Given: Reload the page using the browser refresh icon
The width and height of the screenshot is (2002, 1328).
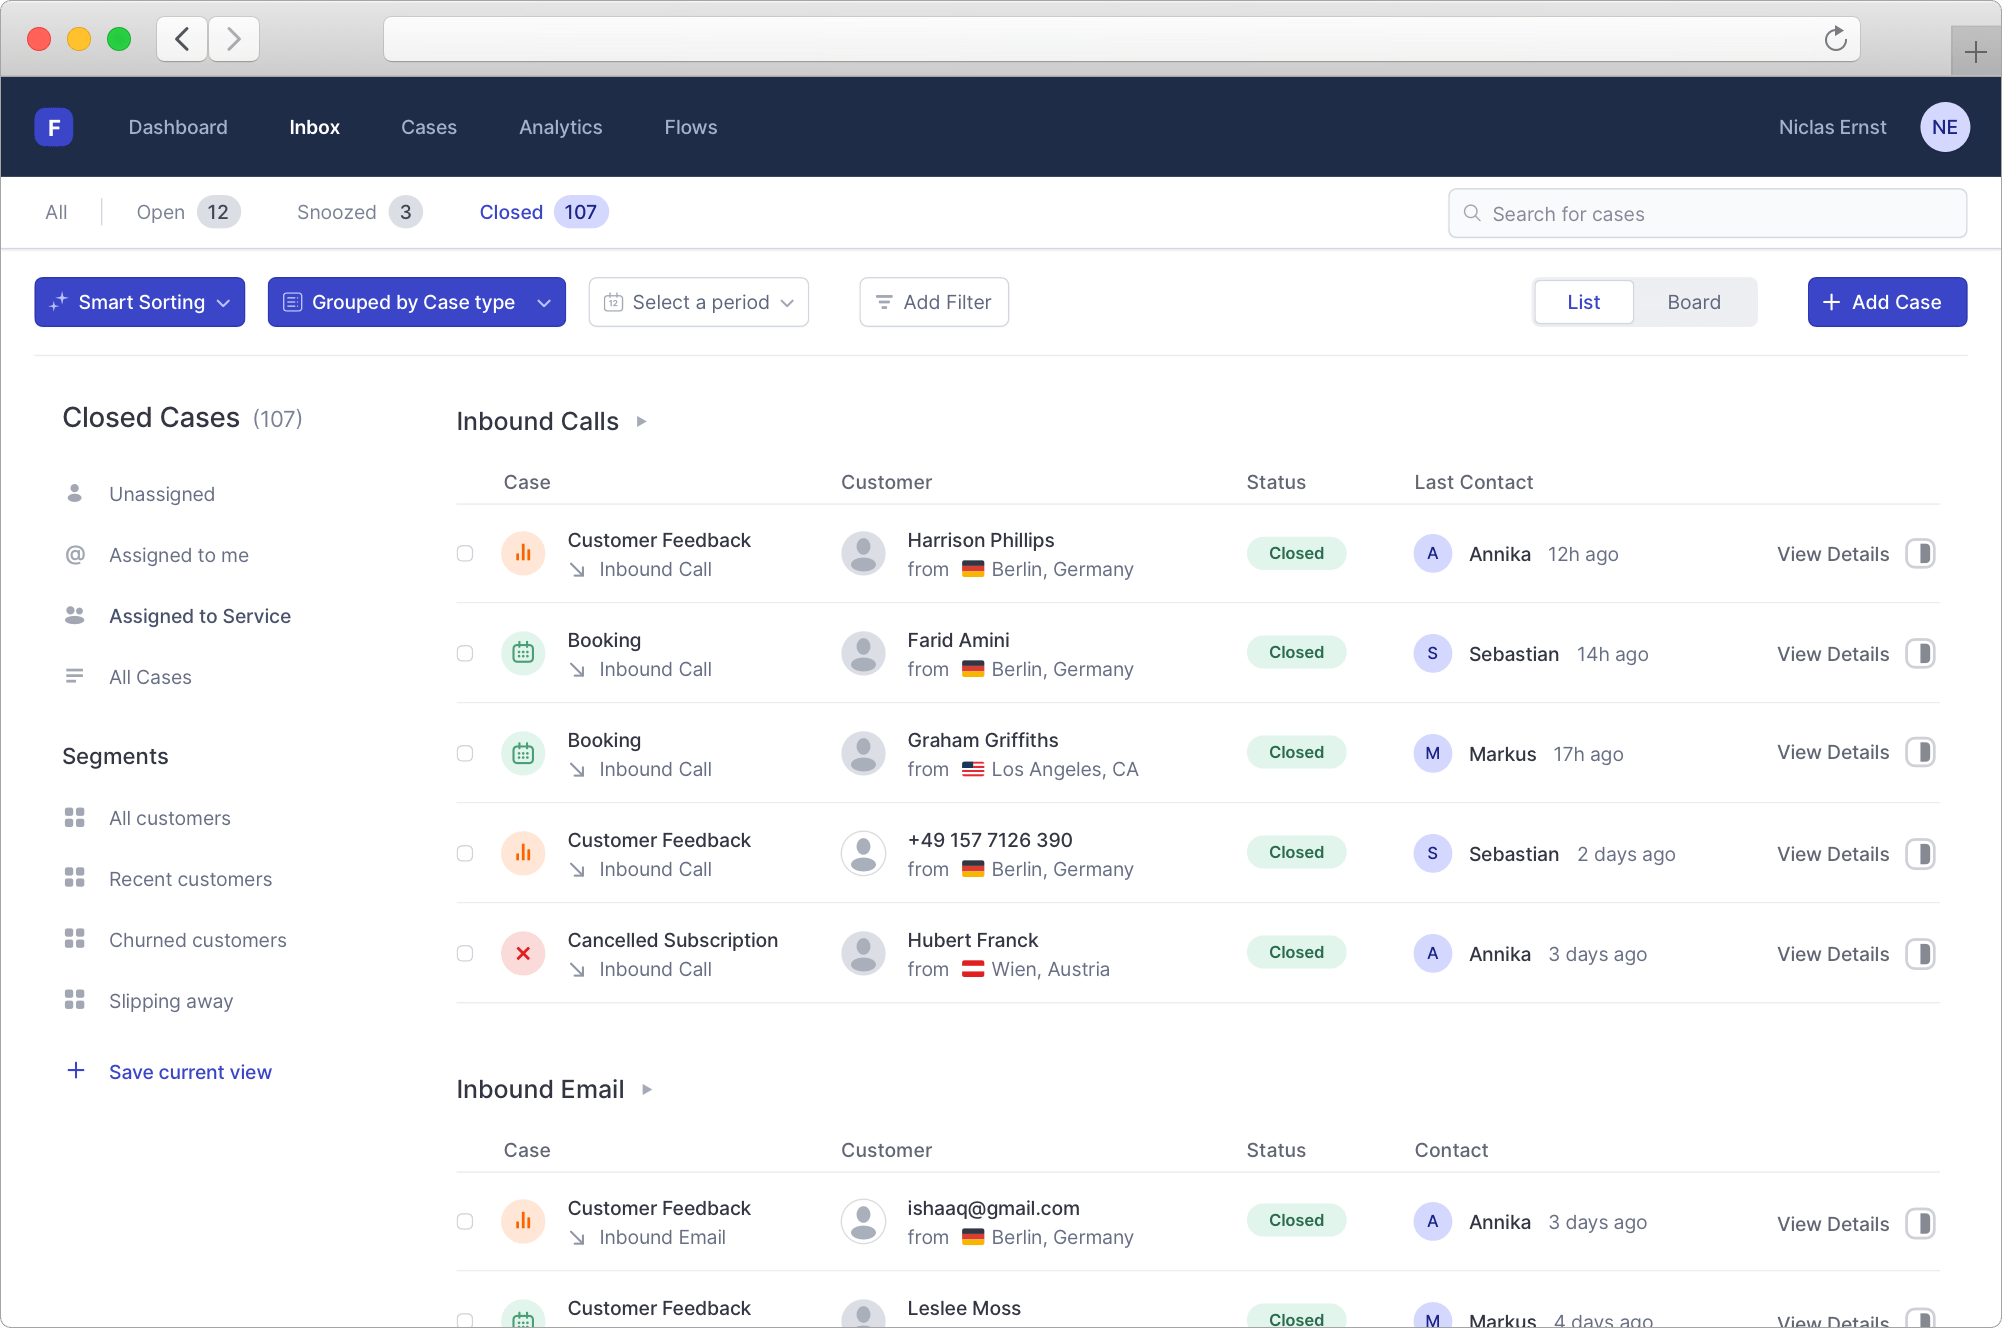Looking at the screenshot, I should click(1835, 39).
